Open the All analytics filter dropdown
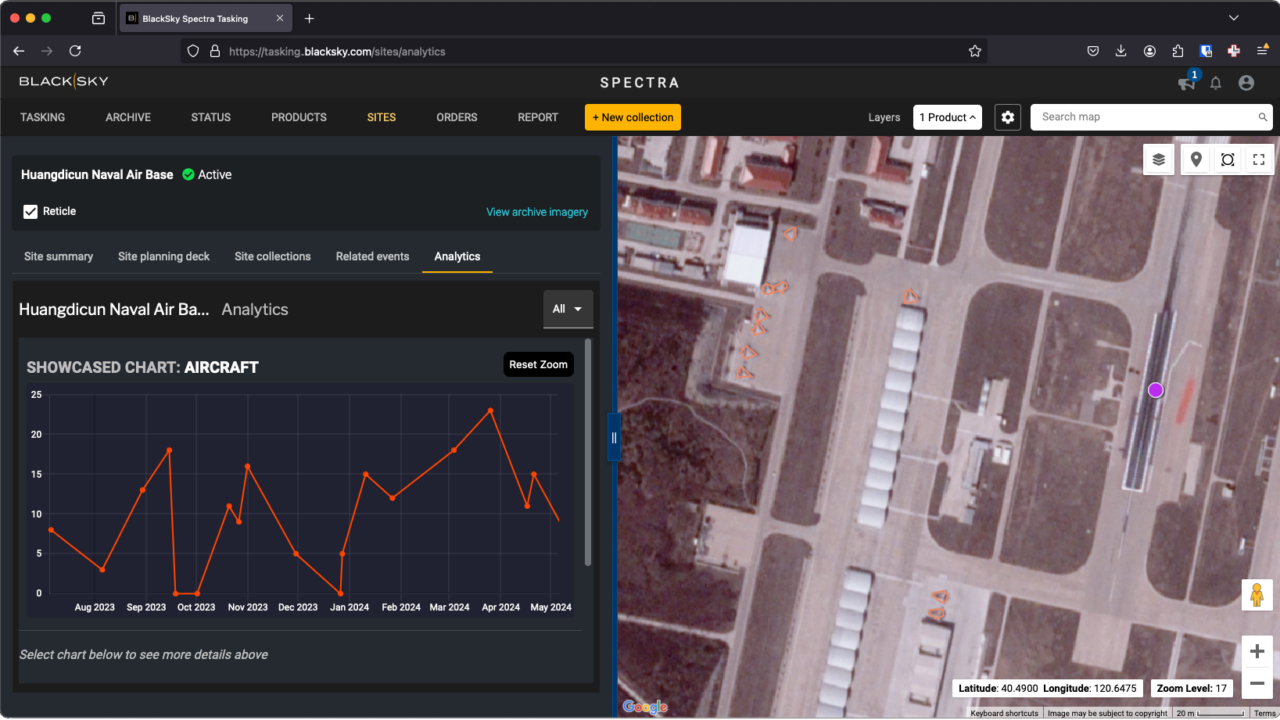 567,309
